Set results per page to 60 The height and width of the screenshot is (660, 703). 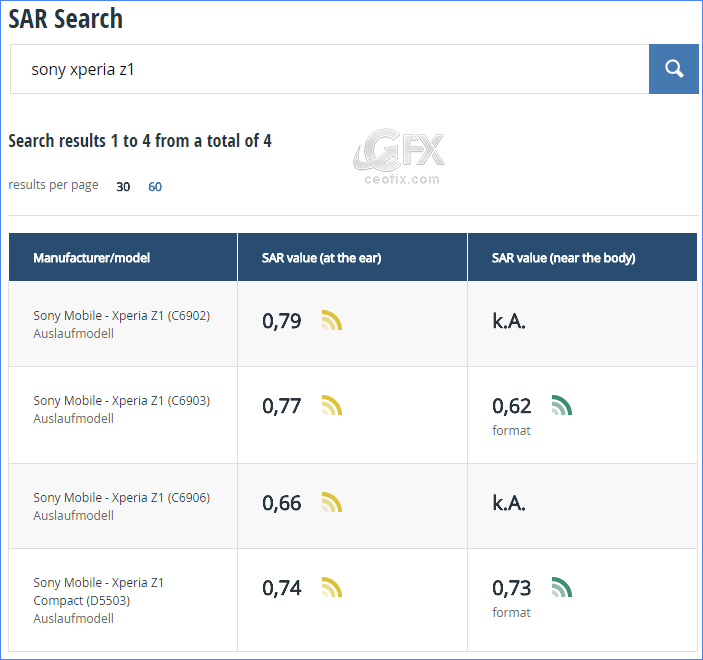tap(155, 187)
